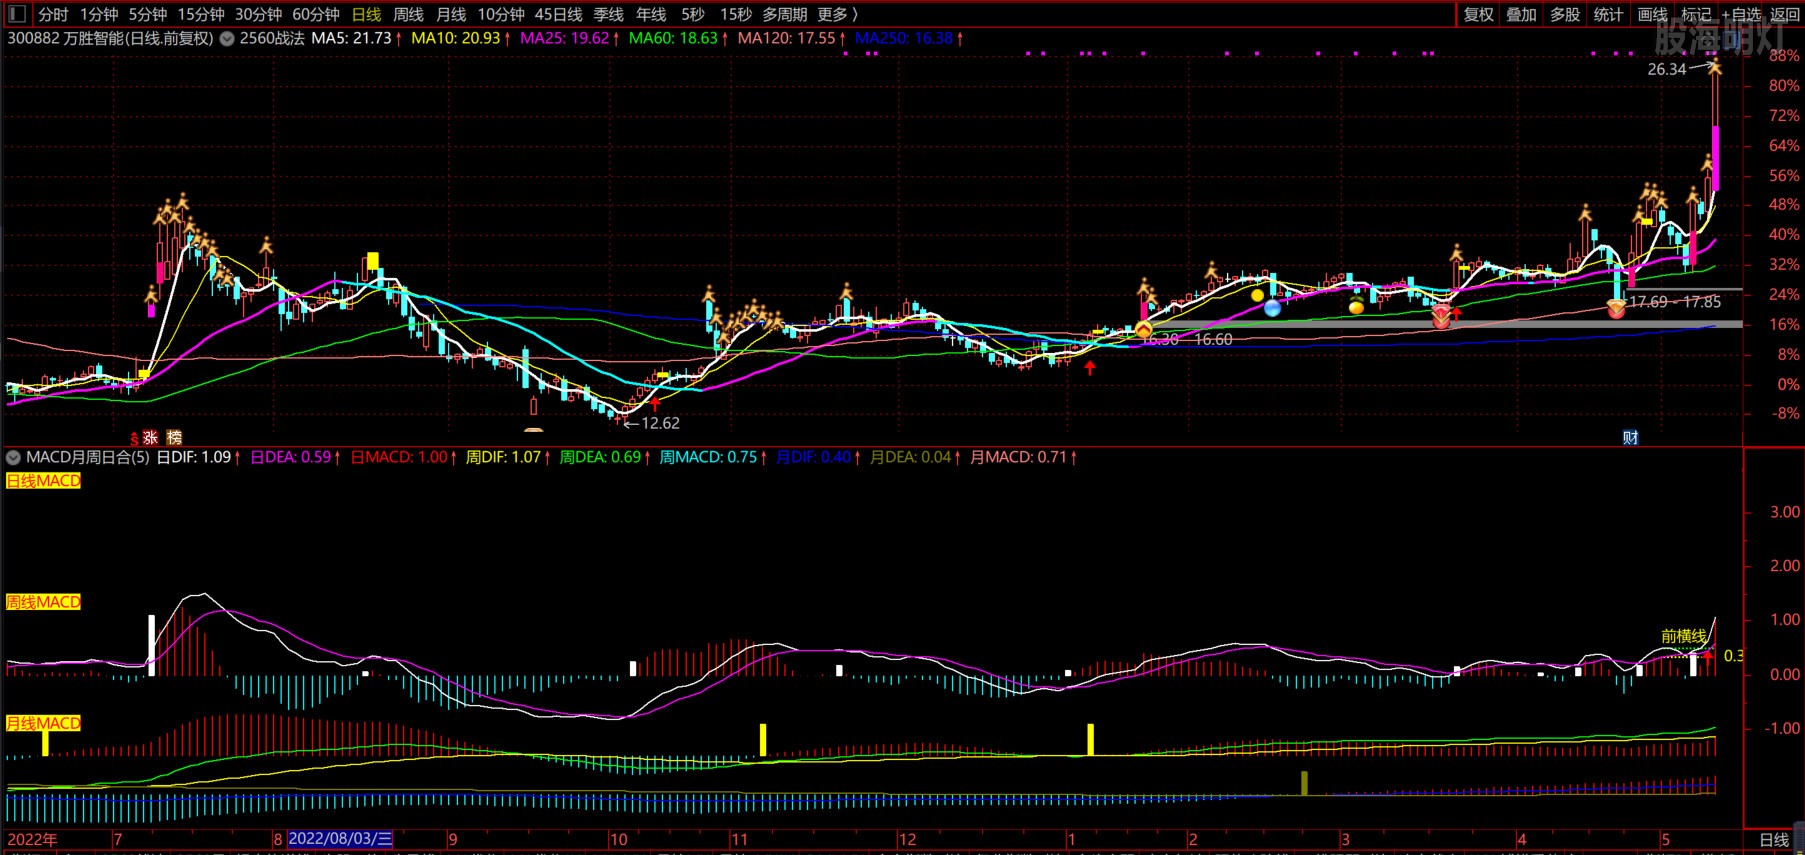Click the 返回 back button
Image resolution: width=1805 pixels, height=855 pixels.
pyautogui.click(x=1785, y=14)
